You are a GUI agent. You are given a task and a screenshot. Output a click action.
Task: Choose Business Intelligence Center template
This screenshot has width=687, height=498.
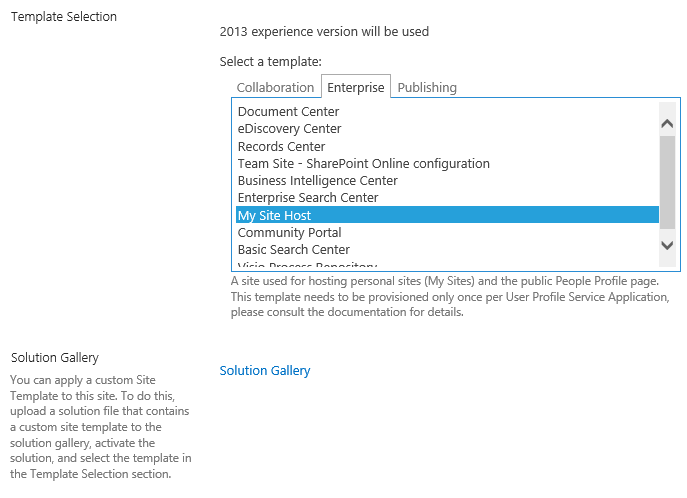(447, 180)
